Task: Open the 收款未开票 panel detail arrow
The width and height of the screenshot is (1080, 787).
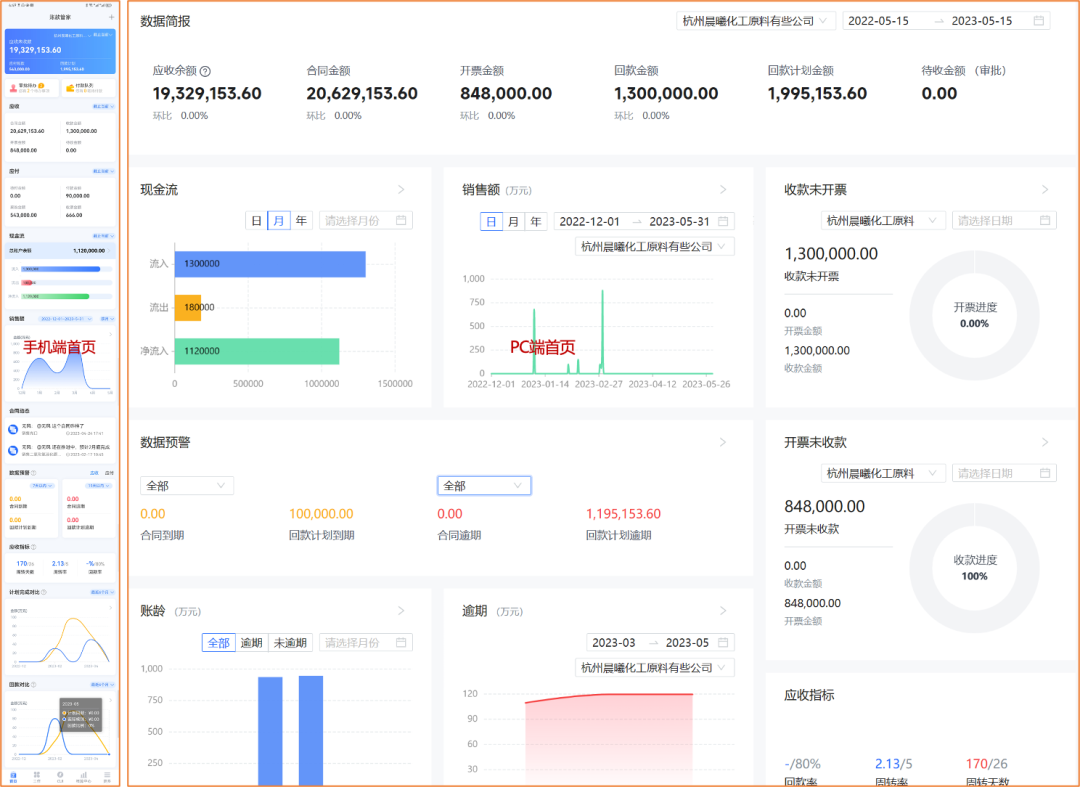Action: click(x=1045, y=189)
